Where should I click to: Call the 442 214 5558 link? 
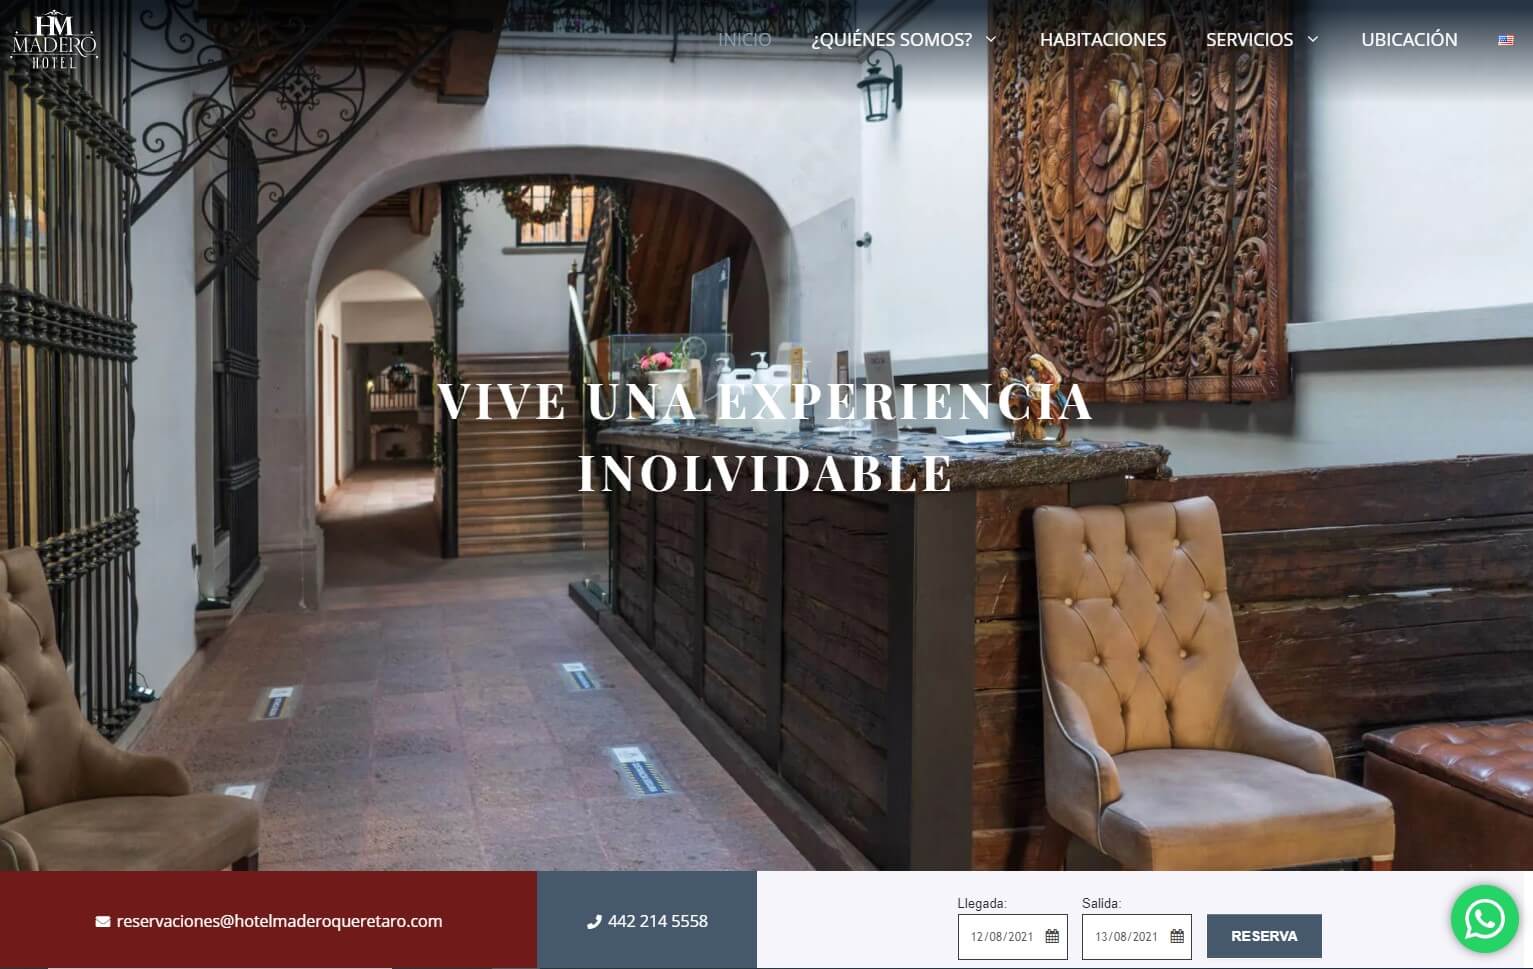point(658,921)
